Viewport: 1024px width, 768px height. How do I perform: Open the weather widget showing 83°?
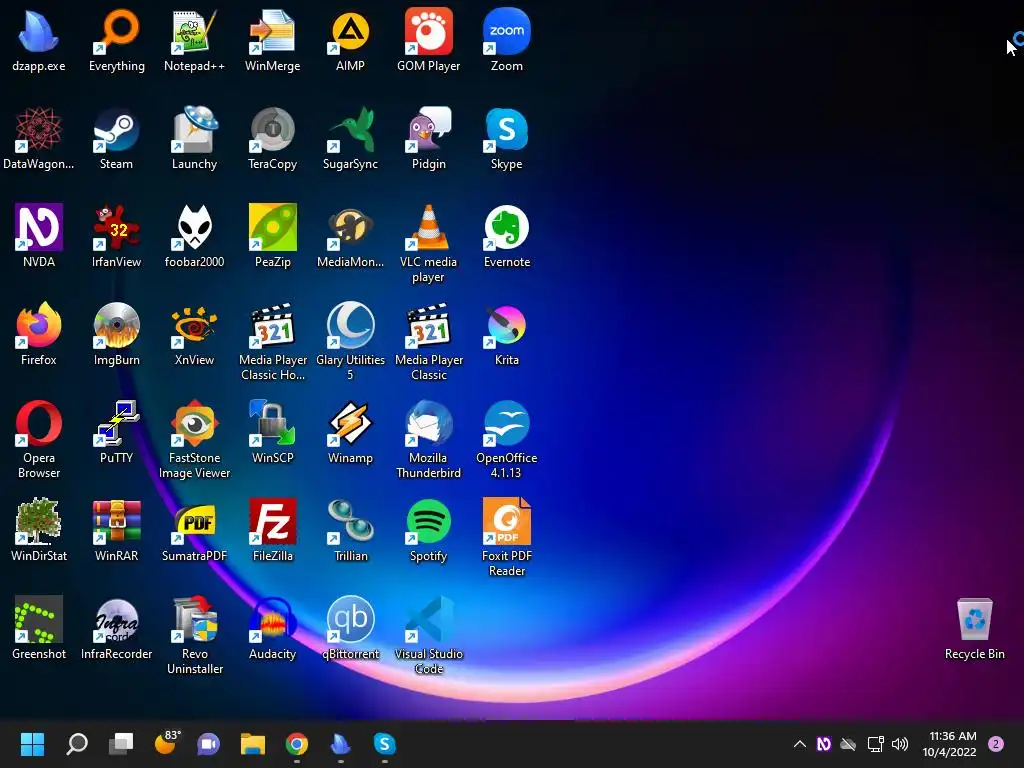pyautogui.click(x=166, y=744)
